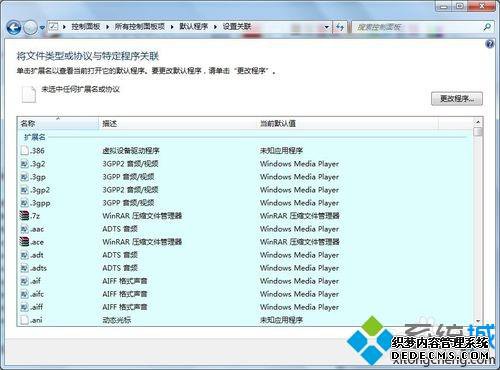Click 动态光标 description
The width and height of the screenshot is (500, 370).
[x=116, y=320]
